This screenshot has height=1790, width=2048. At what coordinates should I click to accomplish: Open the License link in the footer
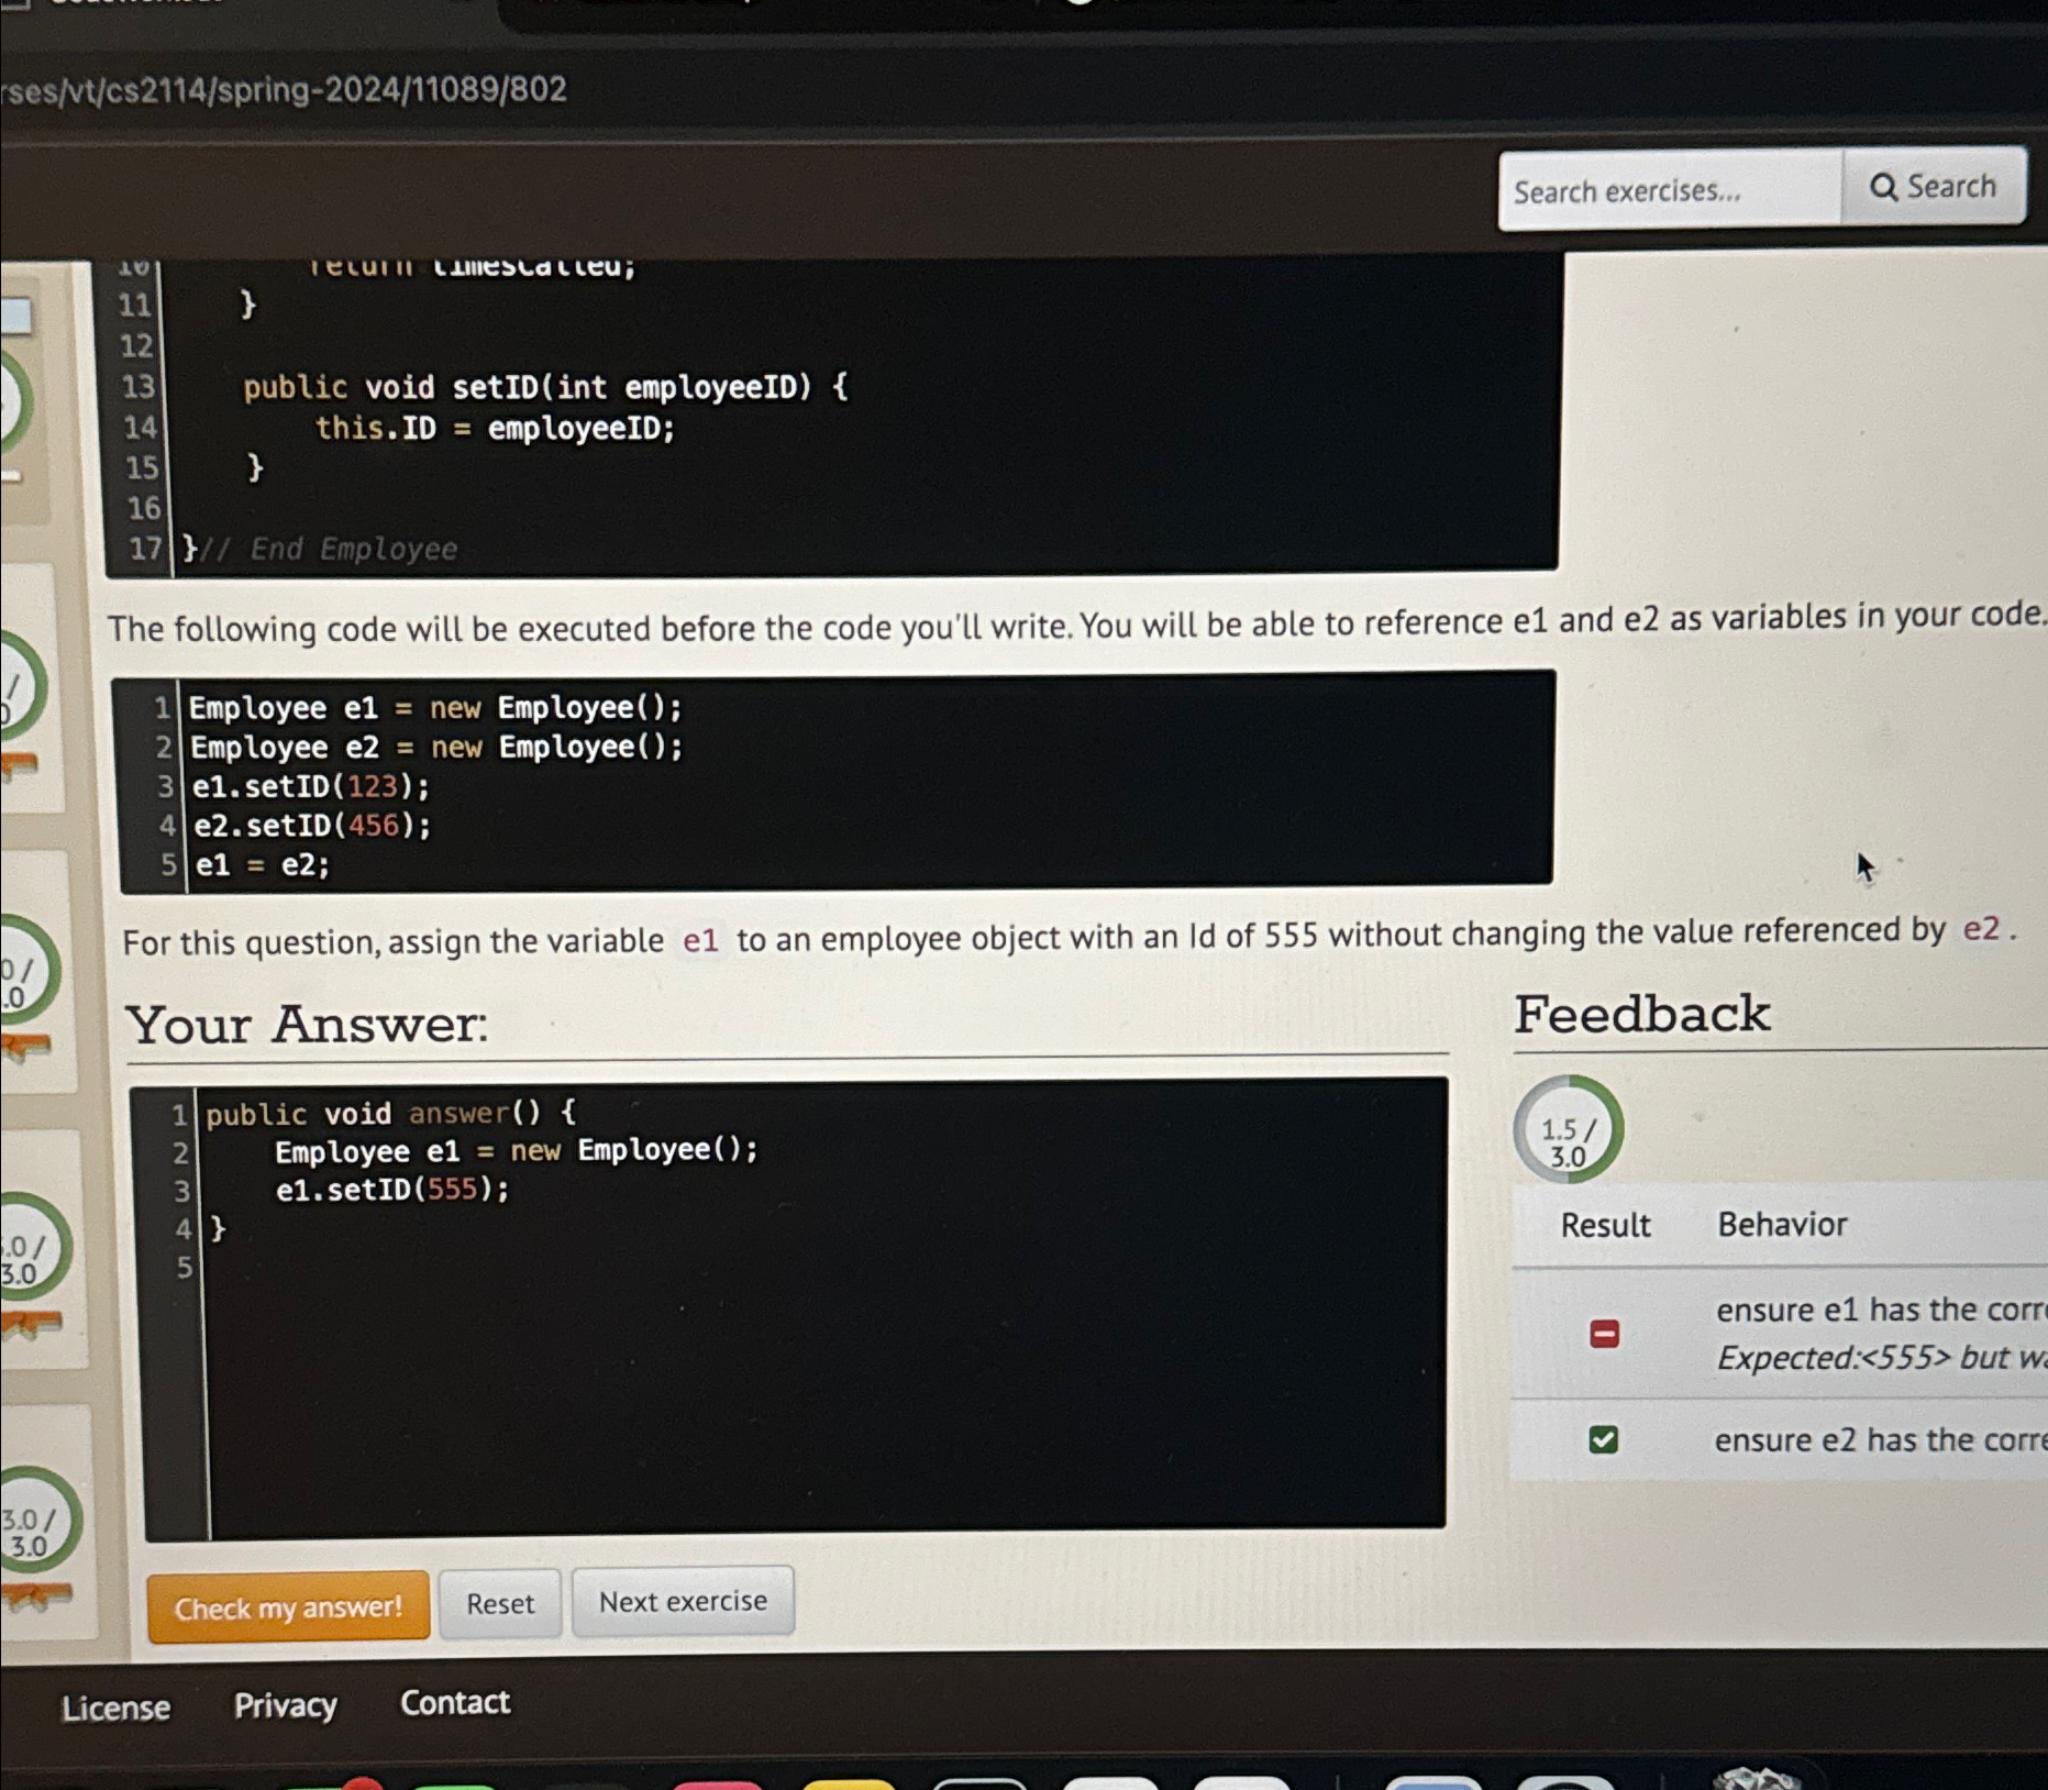(x=116, y=1704)
